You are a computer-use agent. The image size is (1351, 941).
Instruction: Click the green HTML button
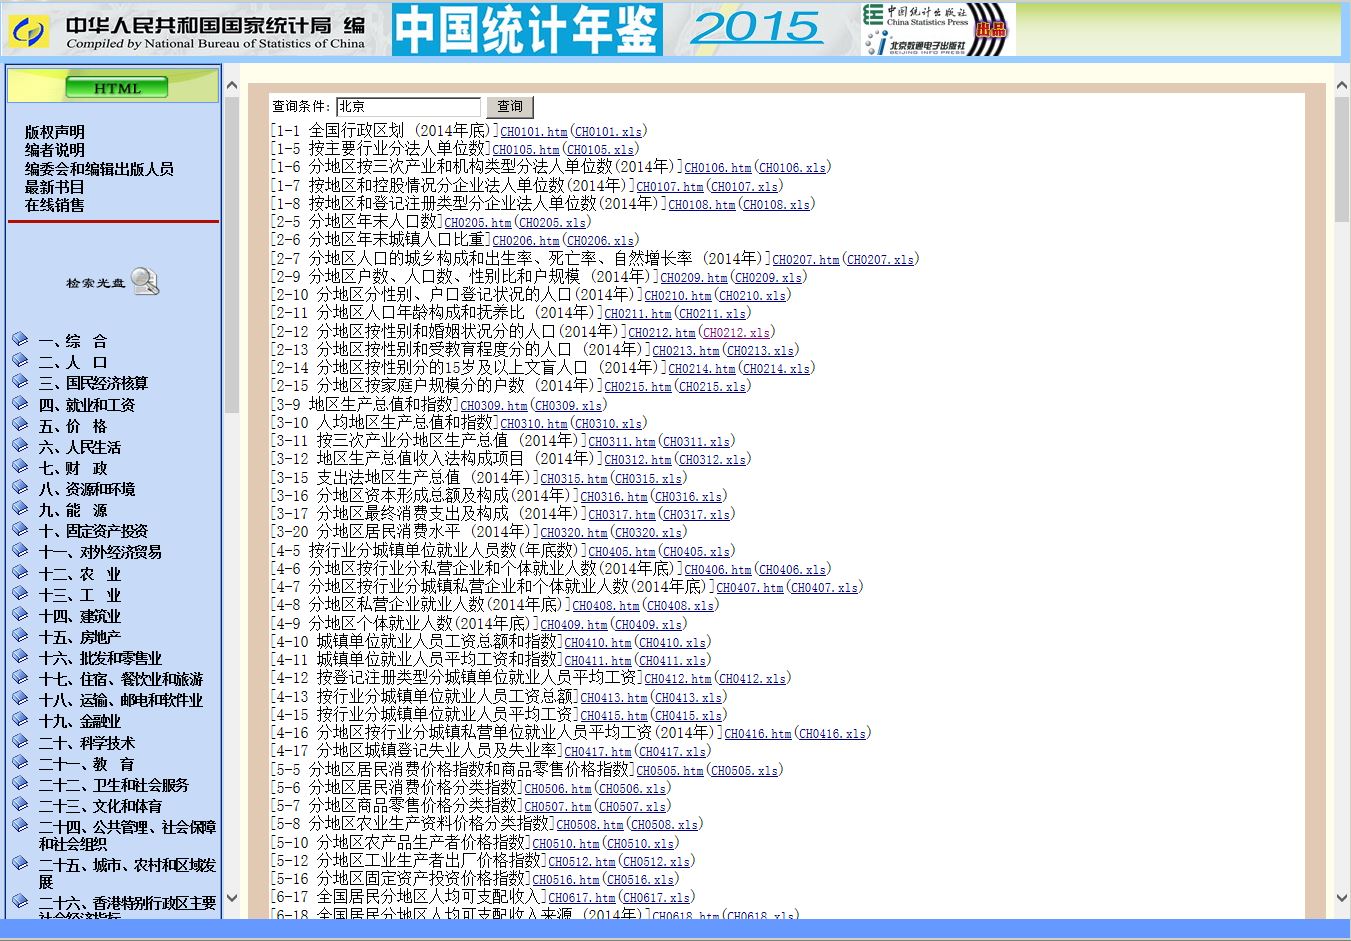point(117,88)
